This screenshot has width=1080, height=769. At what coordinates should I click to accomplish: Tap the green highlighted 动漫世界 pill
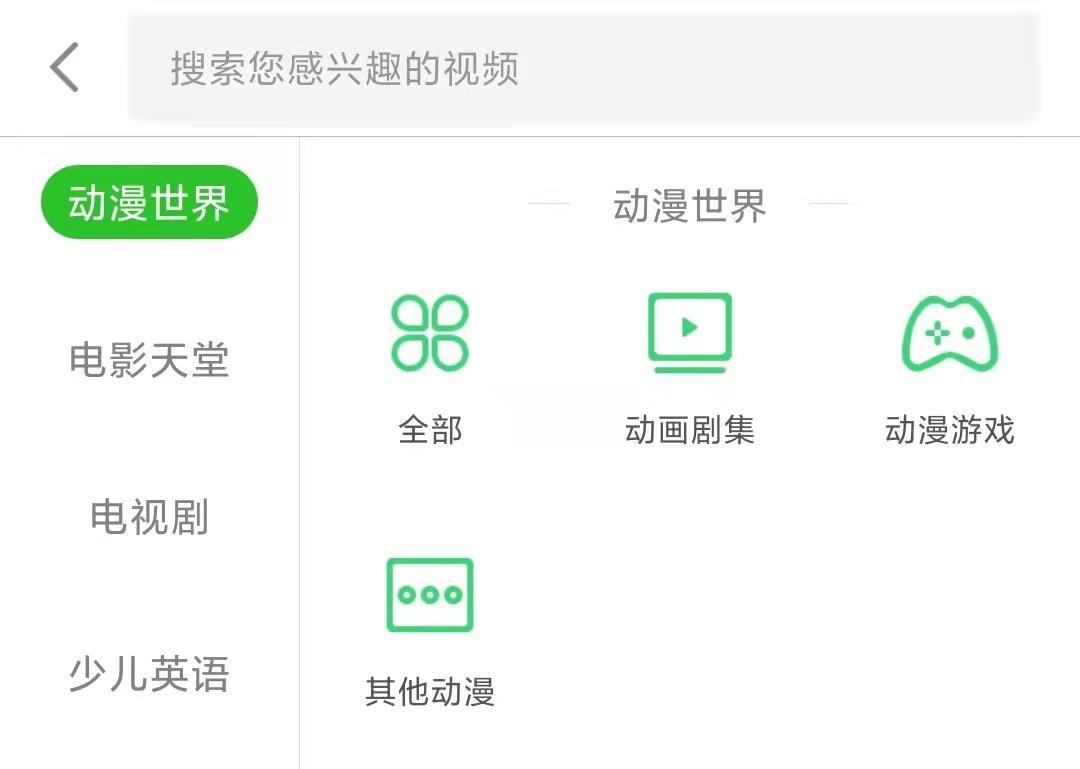click(x=148, y=200)
